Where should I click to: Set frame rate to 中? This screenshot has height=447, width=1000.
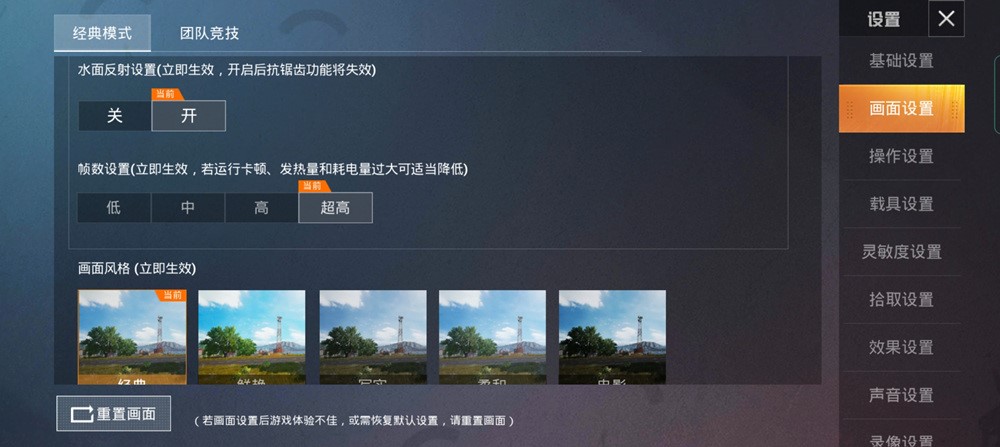pyautogui.click(x=188, y=208)
